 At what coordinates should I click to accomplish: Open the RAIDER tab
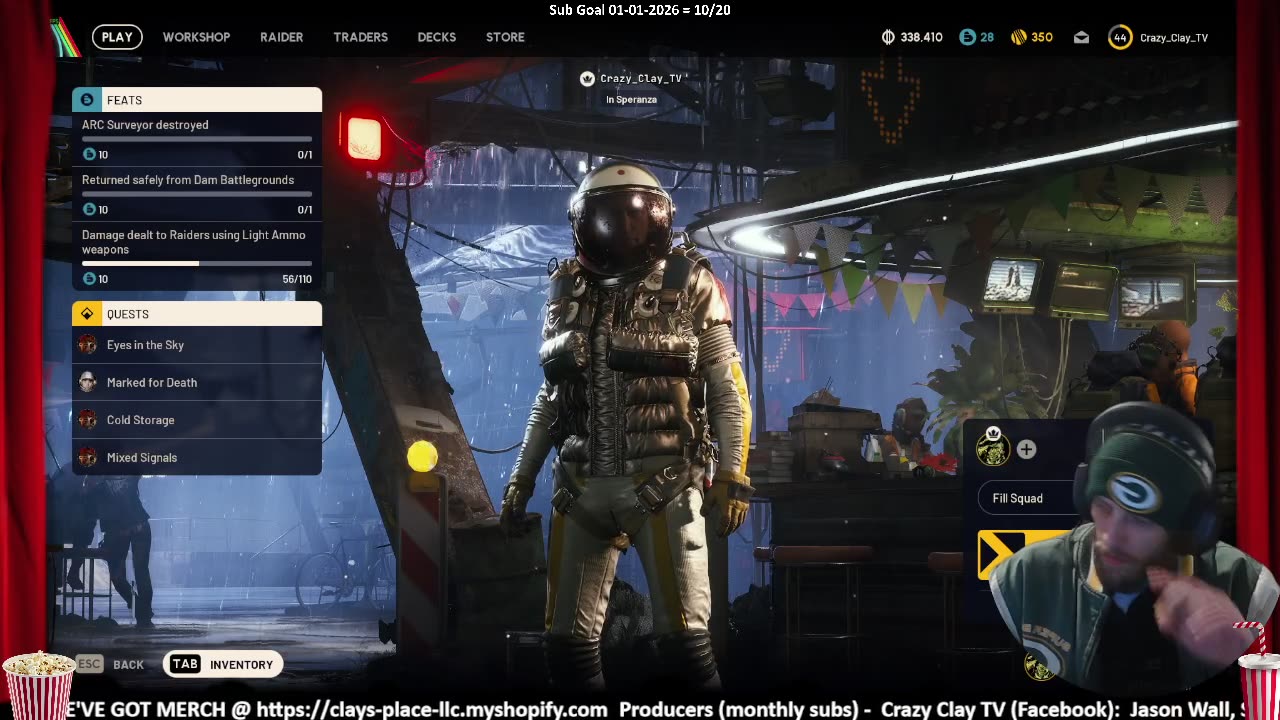pyautogui.click(x=281, y=37)
